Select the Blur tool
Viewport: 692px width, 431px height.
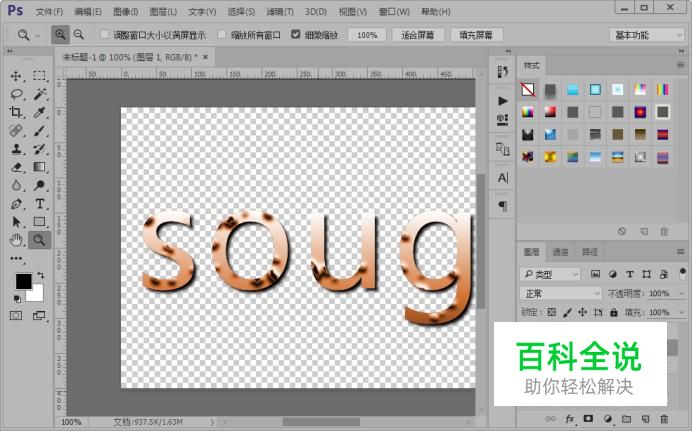(x=16, y=185)
